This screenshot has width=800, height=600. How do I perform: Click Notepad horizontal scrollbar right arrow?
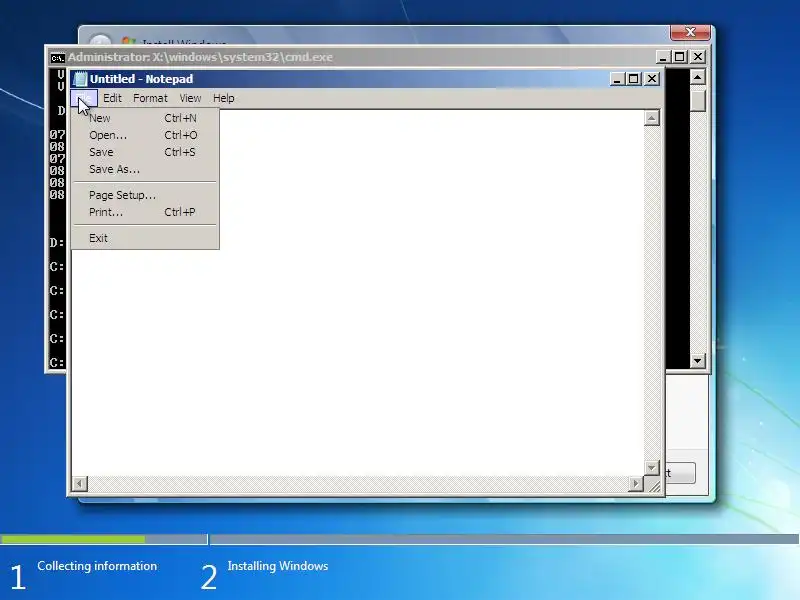[x=636, y=483]
